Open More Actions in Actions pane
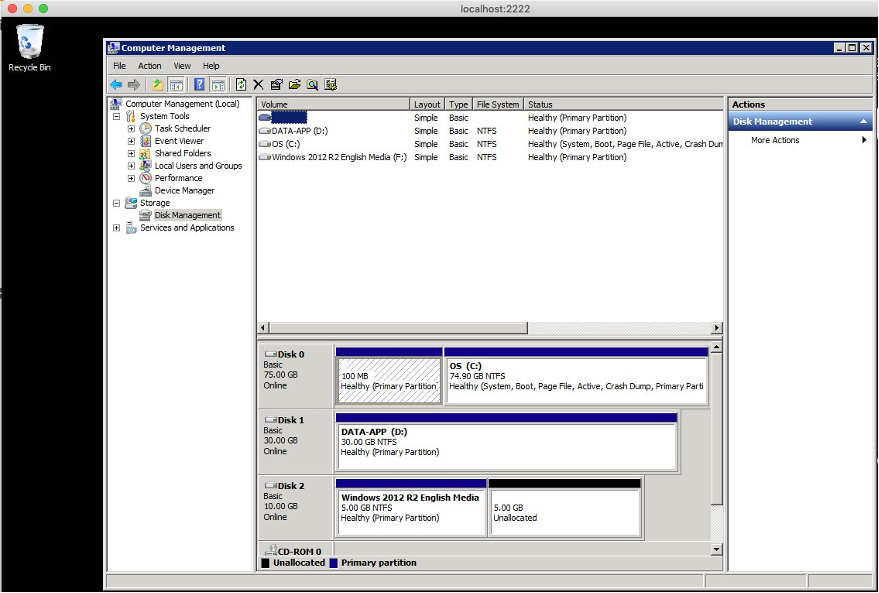 (x=776, y=140)
